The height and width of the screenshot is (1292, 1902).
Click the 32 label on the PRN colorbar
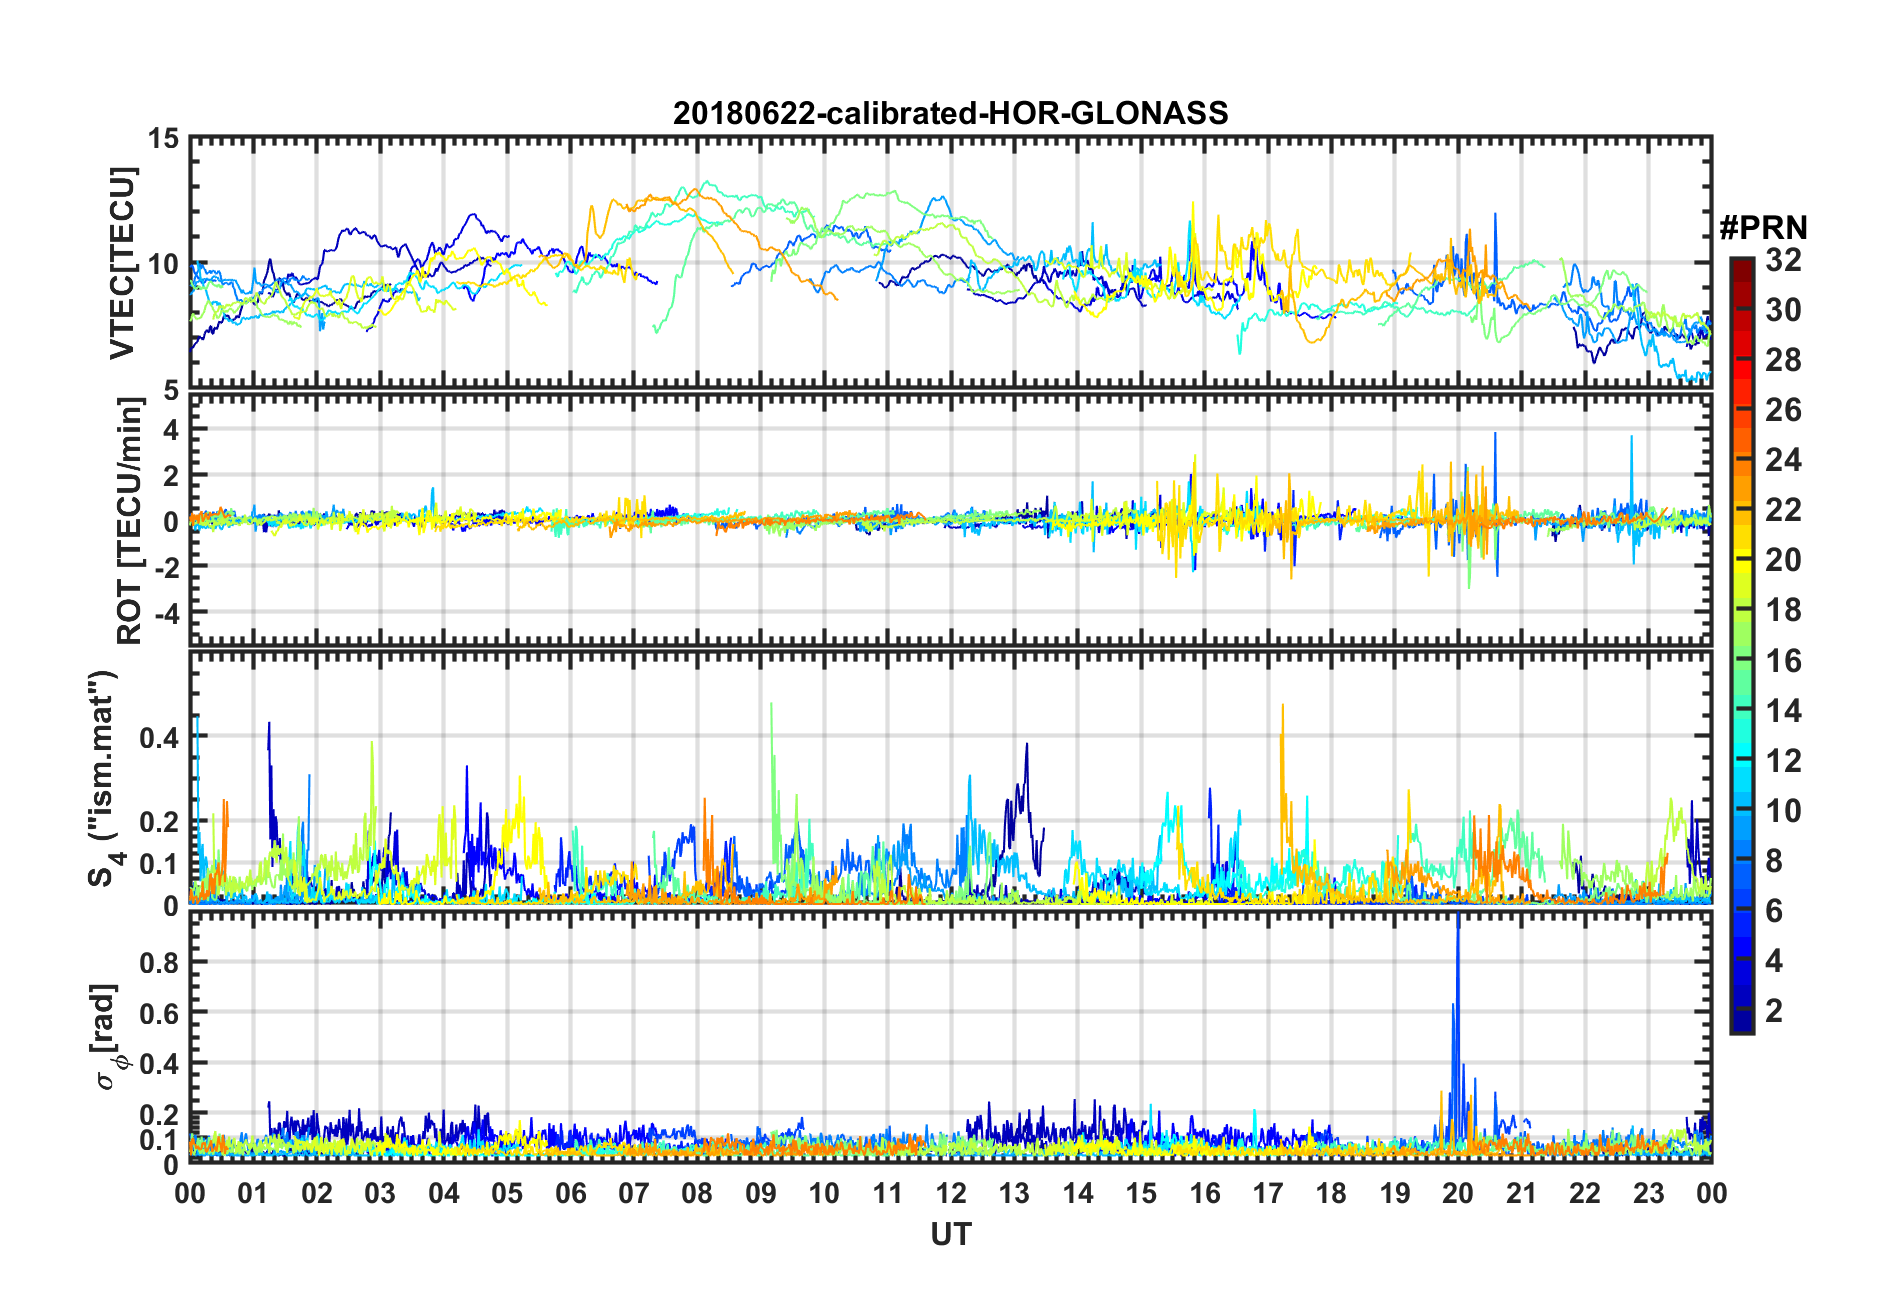click(1783, 260)
